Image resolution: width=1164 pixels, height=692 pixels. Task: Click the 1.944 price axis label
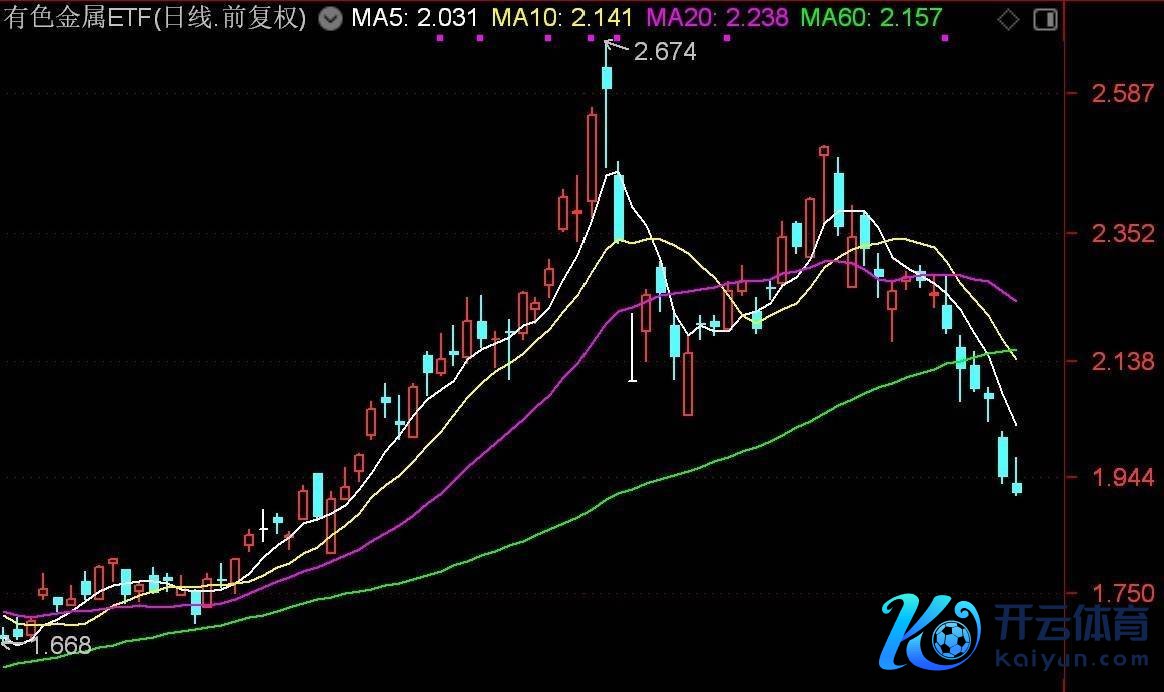(1122, 477)
